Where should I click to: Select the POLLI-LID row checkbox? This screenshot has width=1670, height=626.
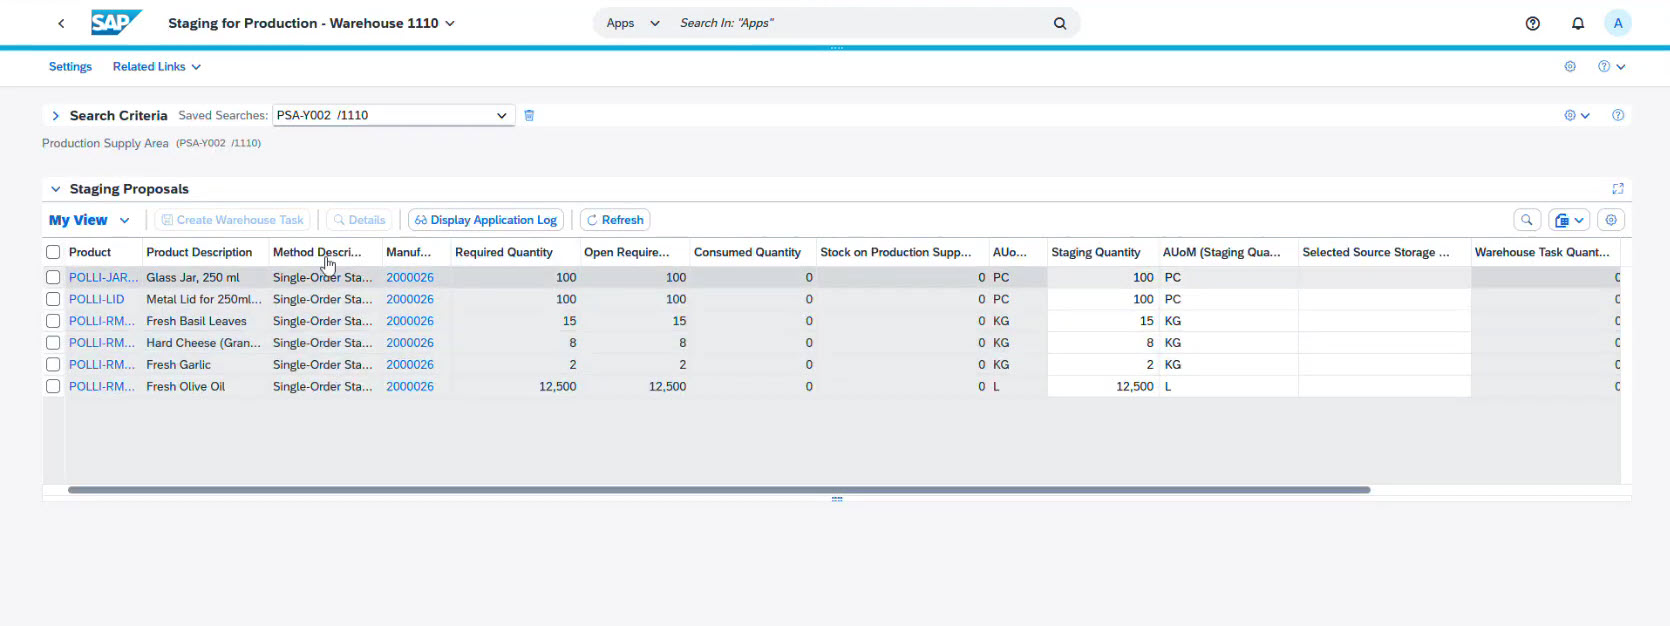coord(53,299)
